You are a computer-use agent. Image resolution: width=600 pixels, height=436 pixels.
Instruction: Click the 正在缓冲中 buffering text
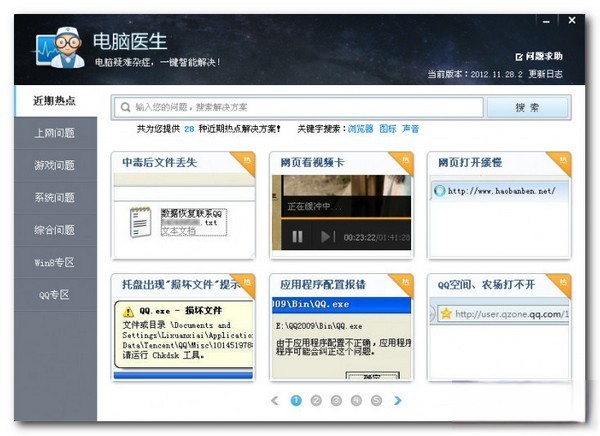point(314,207)
